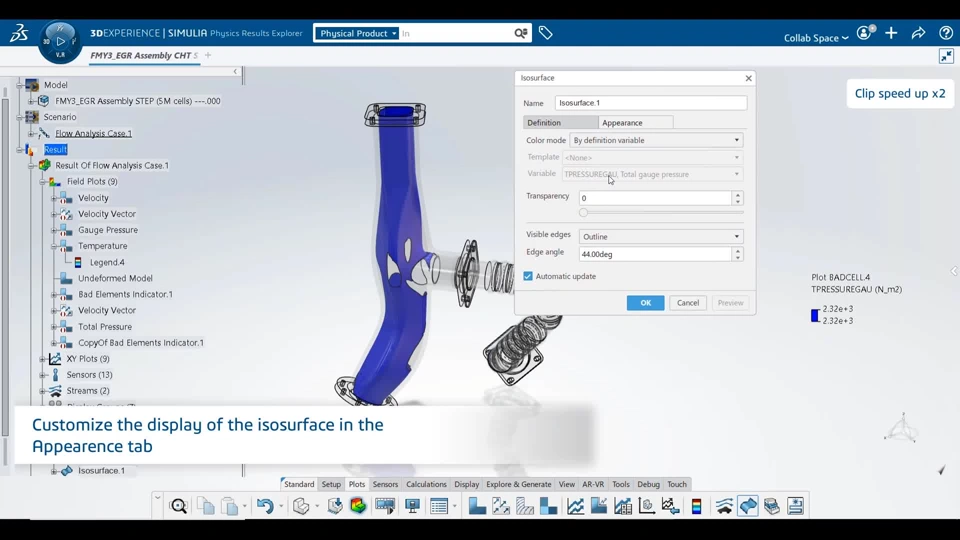Select Total Pressure in the tree
This screenshot has height=540, width=960.
point(105,327)
